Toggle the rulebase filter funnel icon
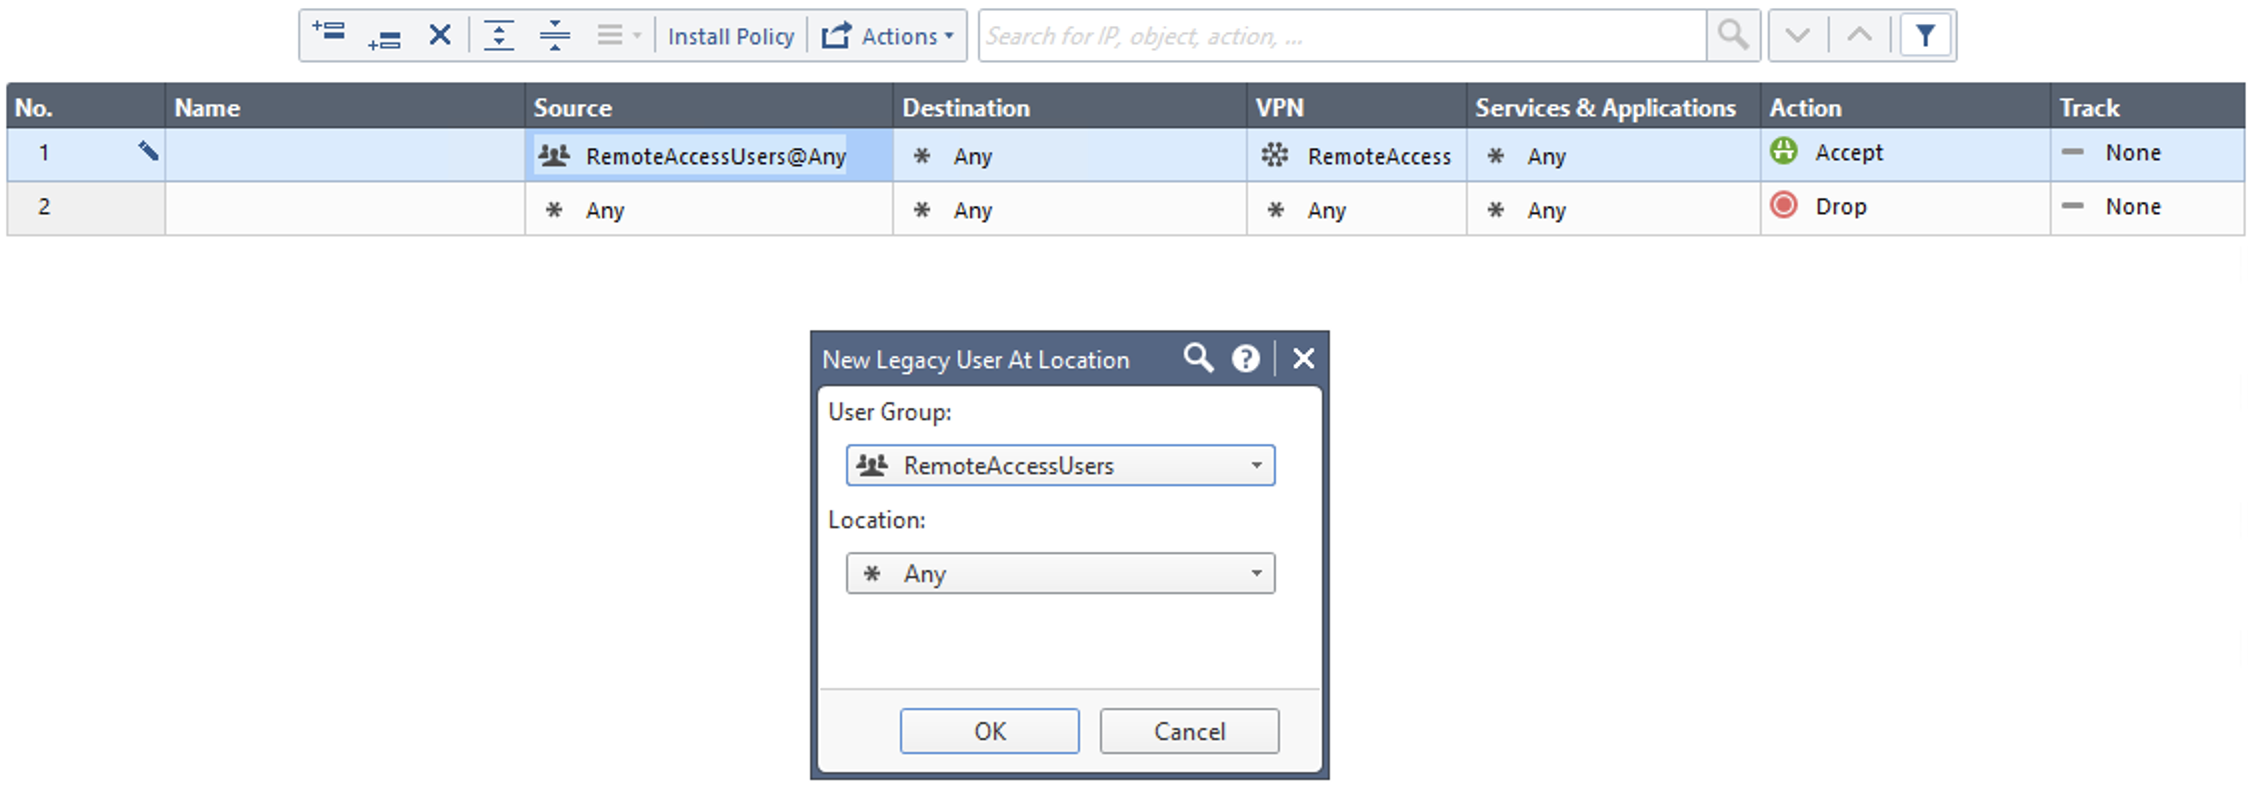 (1925, 36)
